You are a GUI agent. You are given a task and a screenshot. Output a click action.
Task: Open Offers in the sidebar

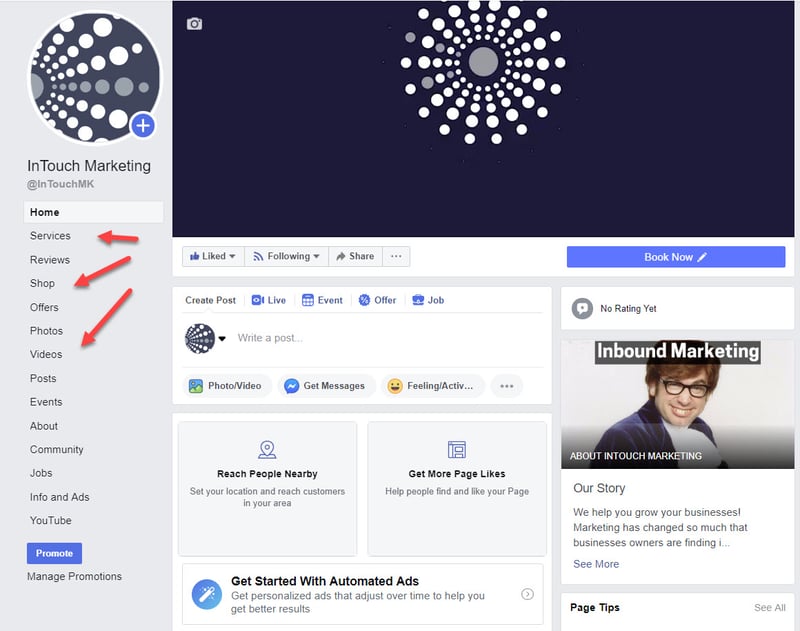pyautogui.click(x=44, y=307)
